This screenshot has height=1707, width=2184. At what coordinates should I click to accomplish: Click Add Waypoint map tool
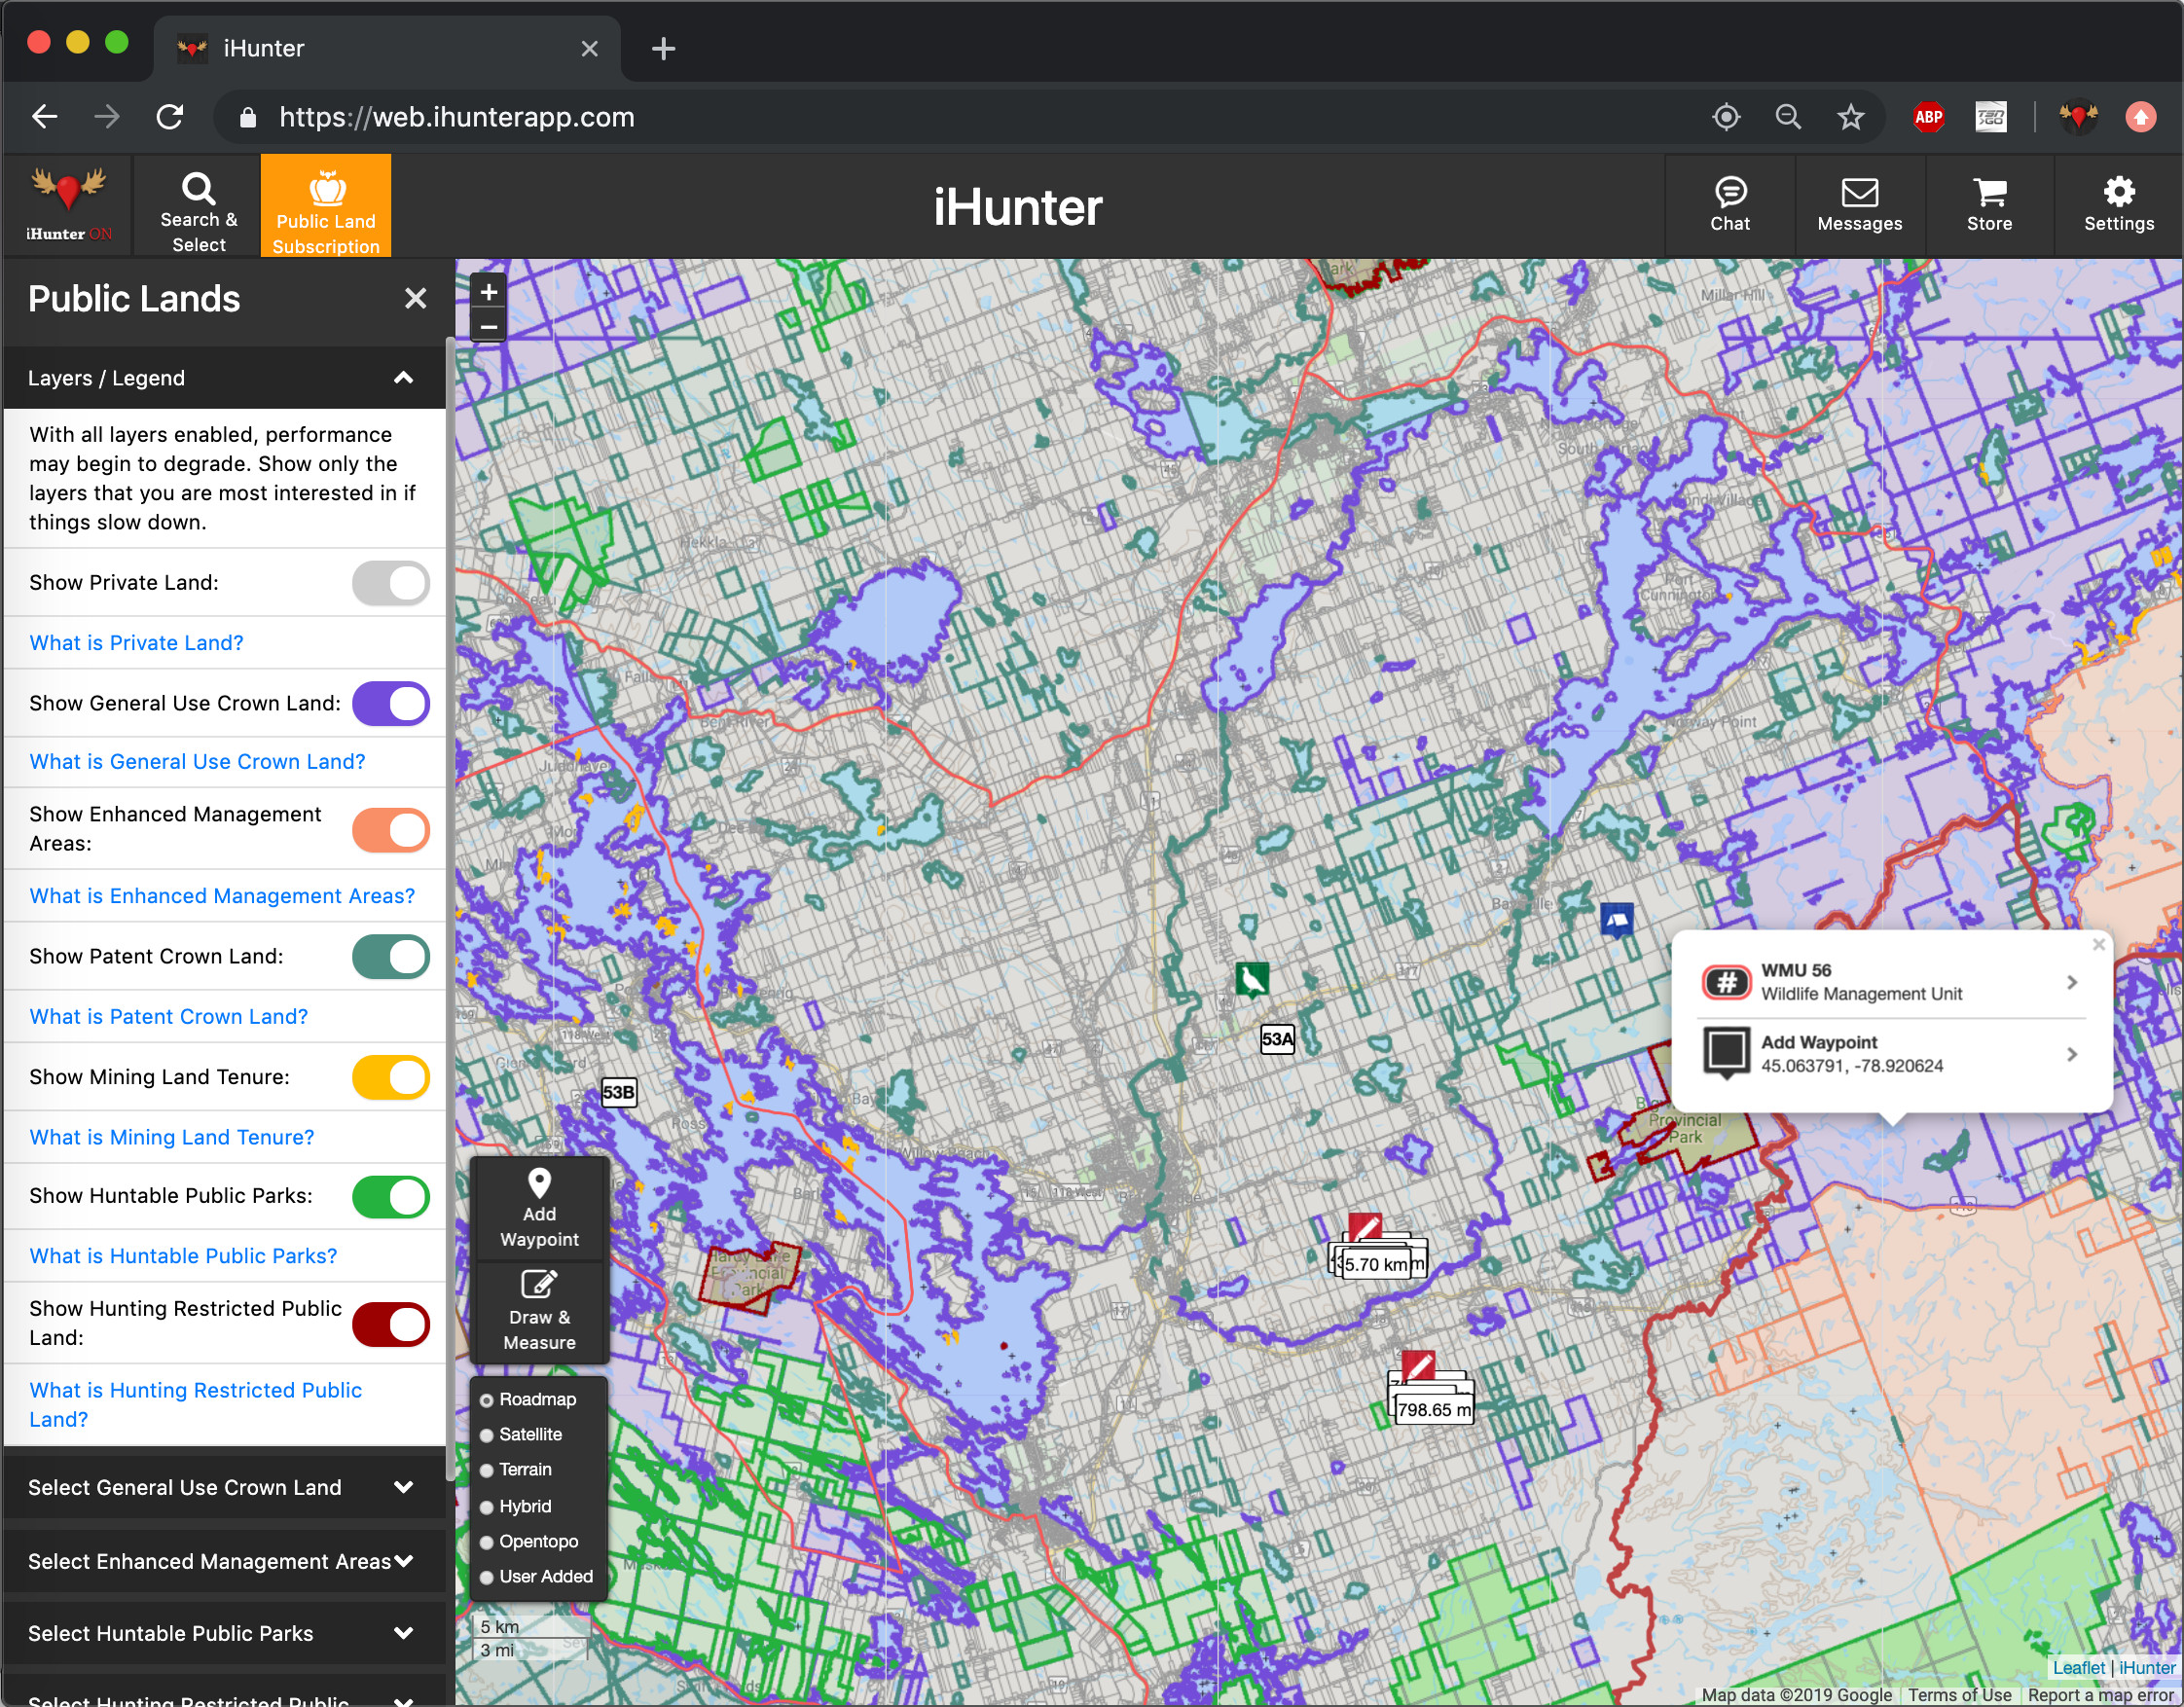click(539, 1209)
